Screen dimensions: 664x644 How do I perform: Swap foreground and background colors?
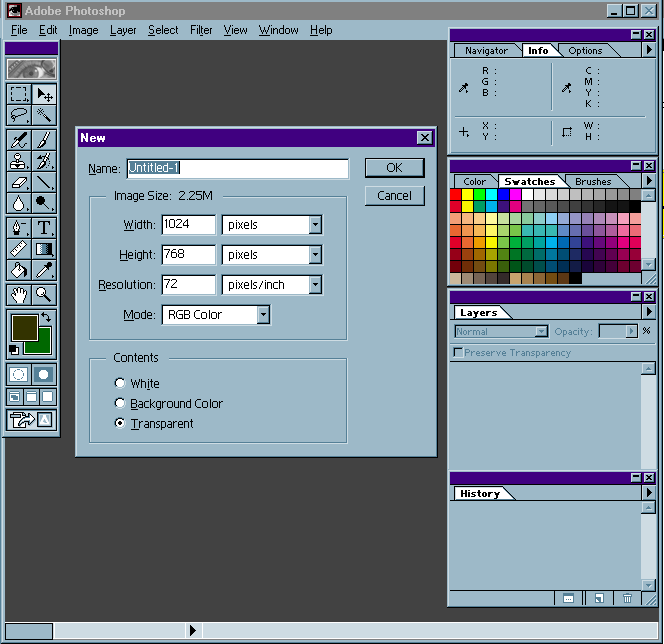(x=46, y=317)
